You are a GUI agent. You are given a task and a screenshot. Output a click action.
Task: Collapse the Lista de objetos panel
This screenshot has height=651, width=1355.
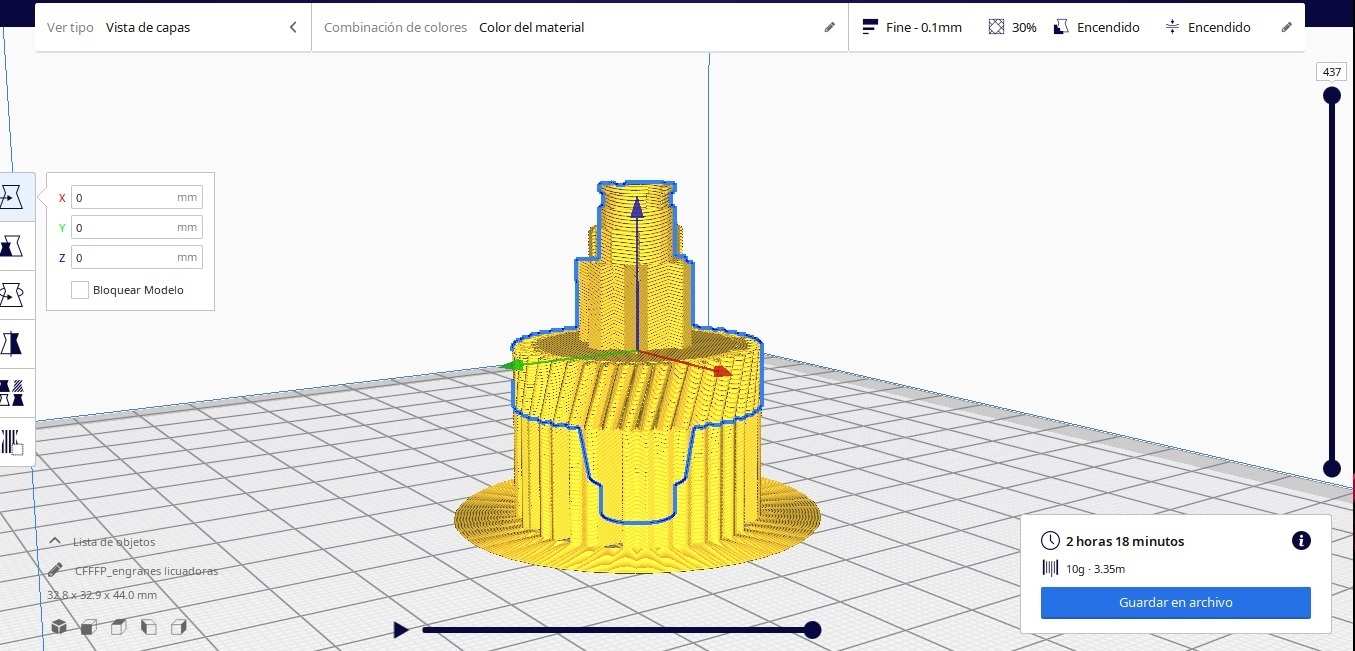pyautogui.click(x=55, y=542)
